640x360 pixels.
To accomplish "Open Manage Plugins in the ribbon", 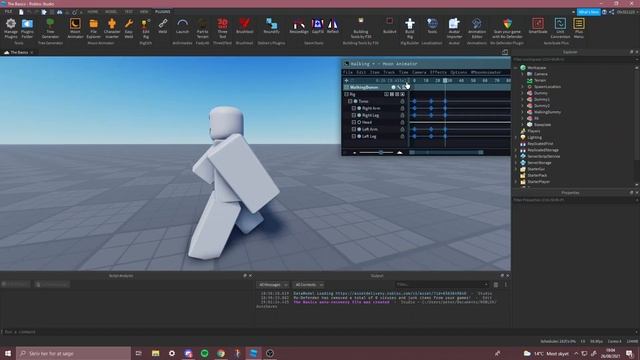I will pyautogui.click(x=11, y=28).
